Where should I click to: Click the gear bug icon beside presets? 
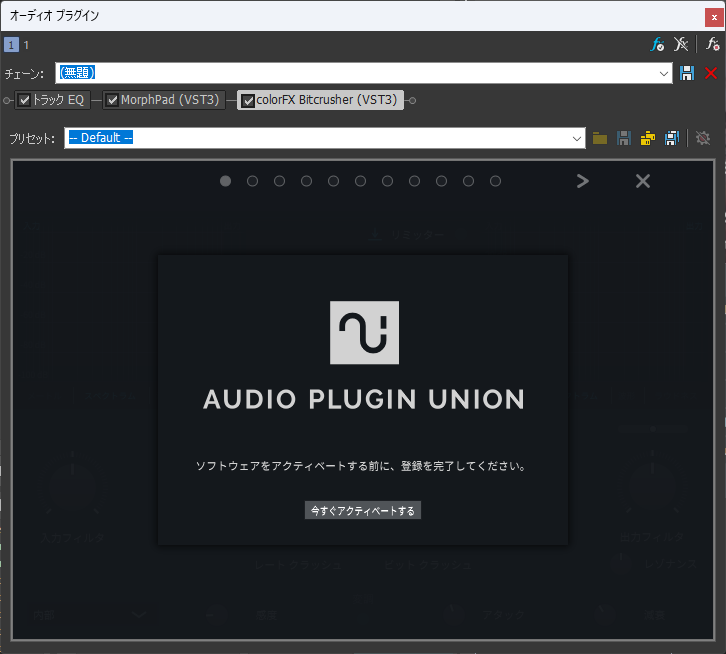pyautogui.click(x=703, y=138)
